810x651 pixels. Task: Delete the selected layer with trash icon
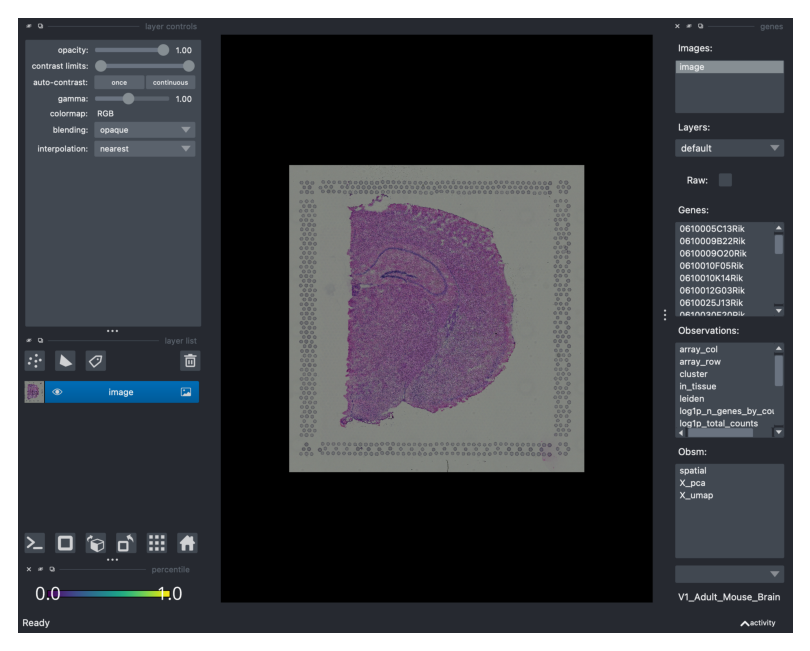(x=190, y=361)
